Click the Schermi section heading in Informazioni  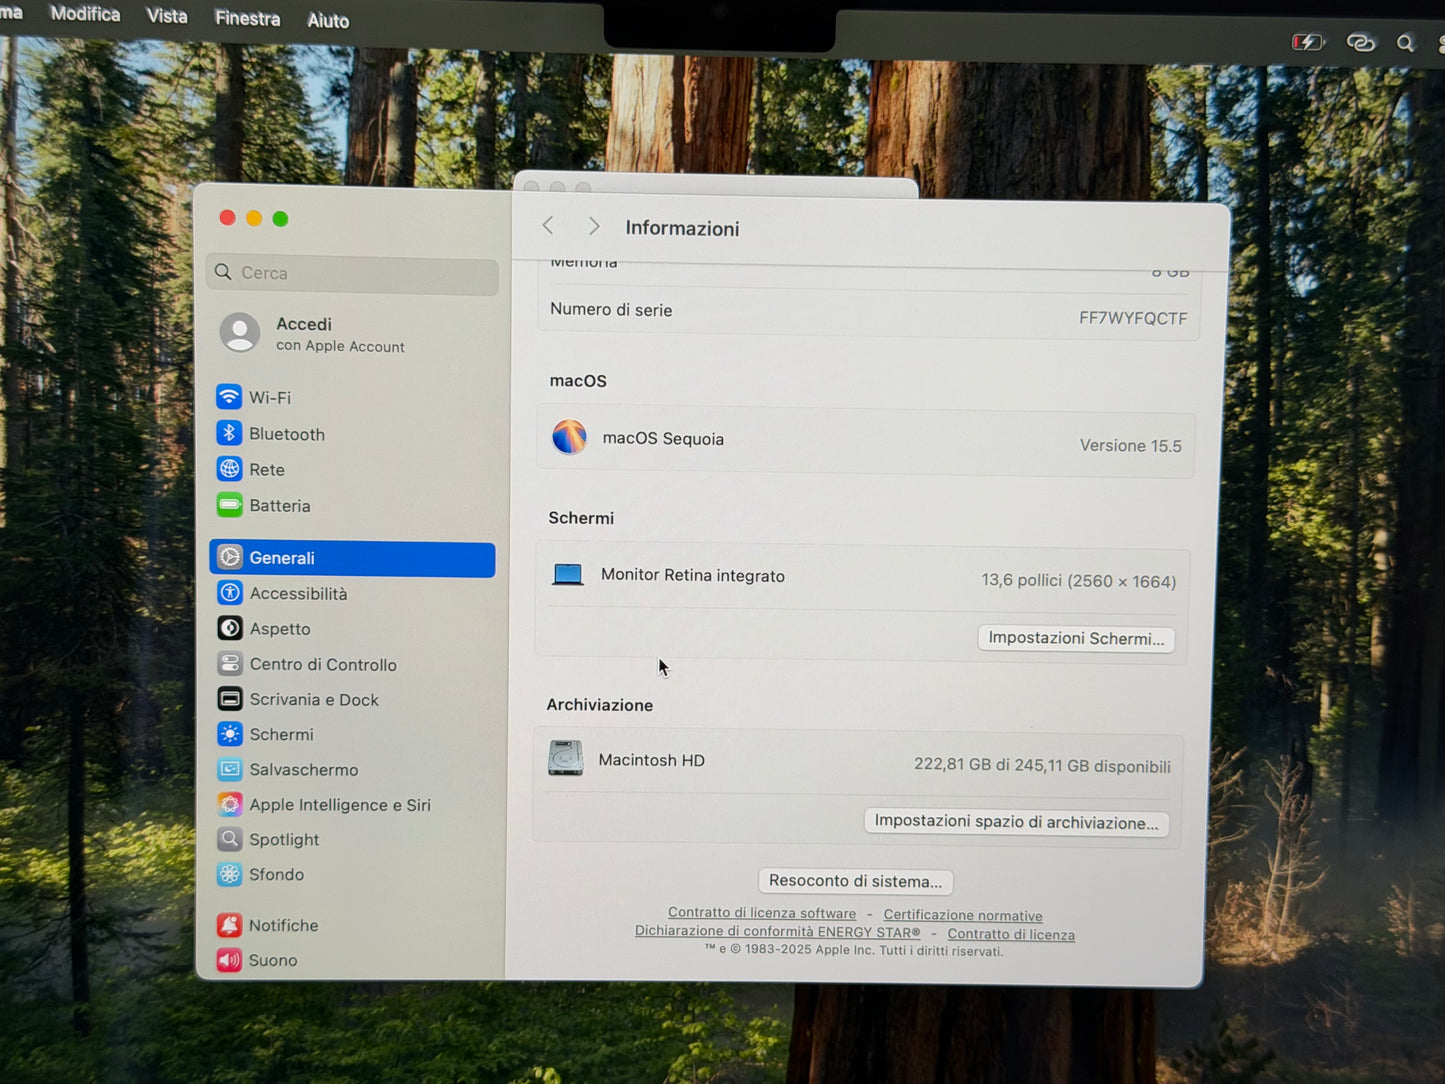[x=581, y=518]
